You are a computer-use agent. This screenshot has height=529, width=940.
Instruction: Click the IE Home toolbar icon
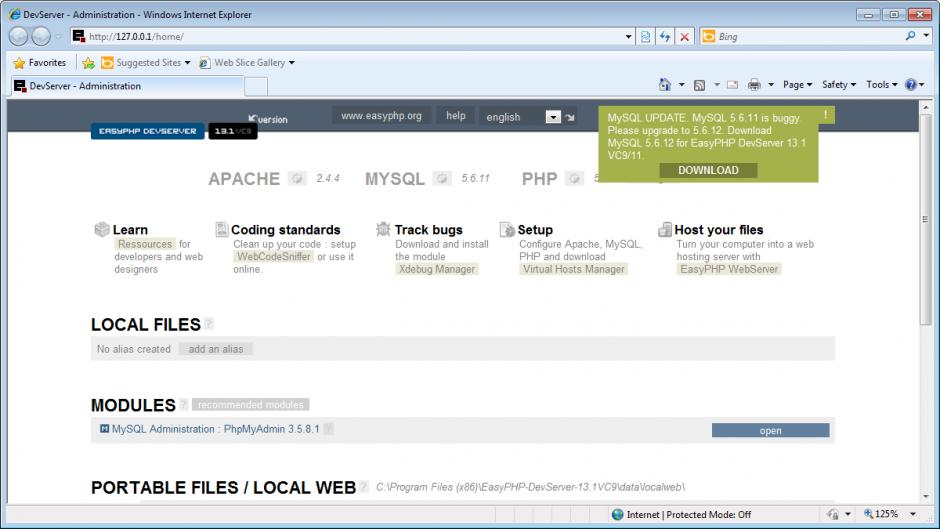[665, 85]
